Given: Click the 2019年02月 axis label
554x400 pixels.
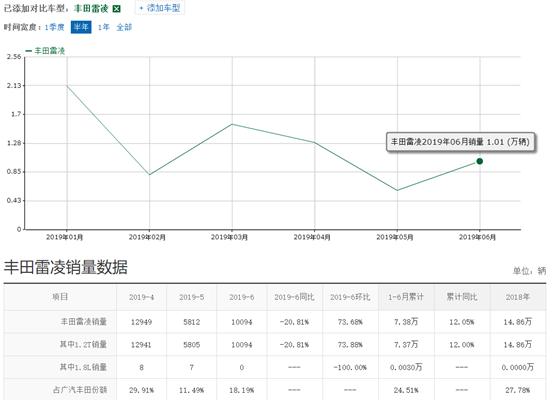Looking at the screenshot, I should pyautogui.click(x=147, y=237).
